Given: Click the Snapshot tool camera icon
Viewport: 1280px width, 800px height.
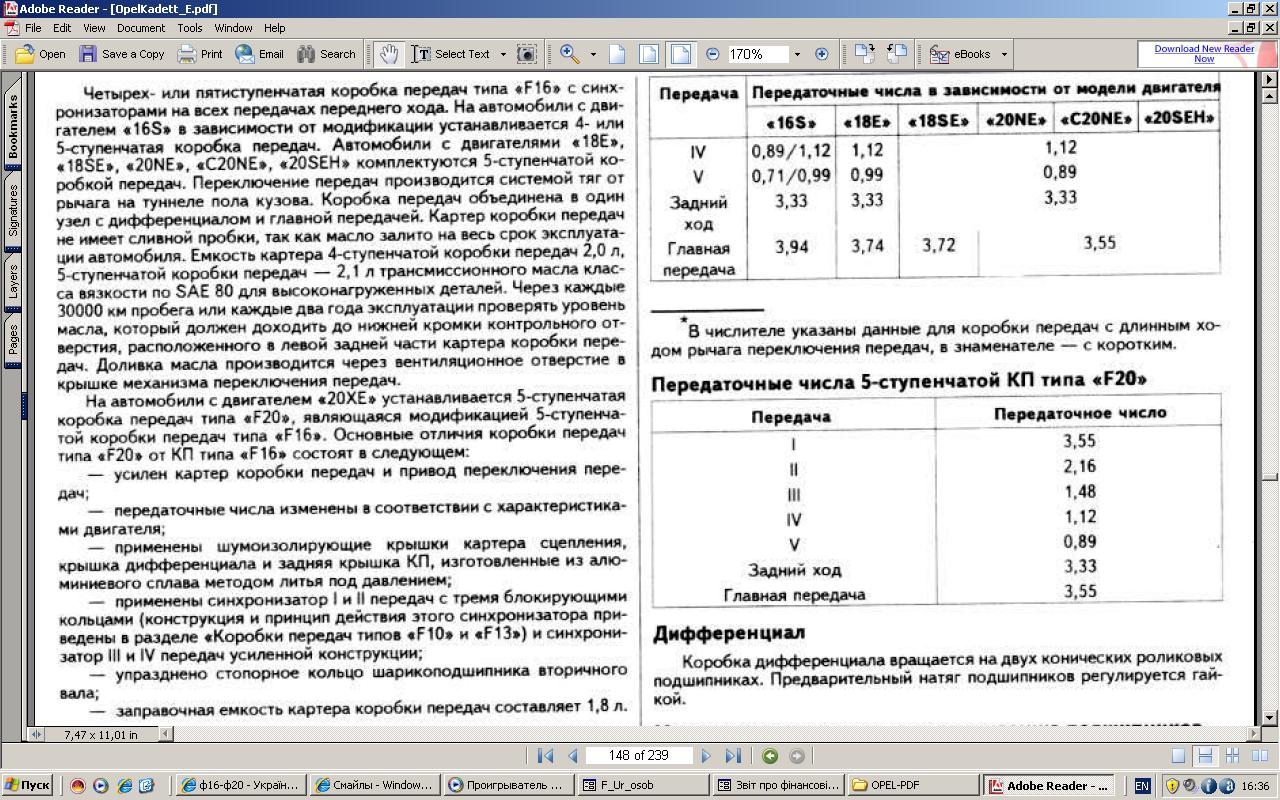Looking at the screenshot, I should [x=527, y=54].
